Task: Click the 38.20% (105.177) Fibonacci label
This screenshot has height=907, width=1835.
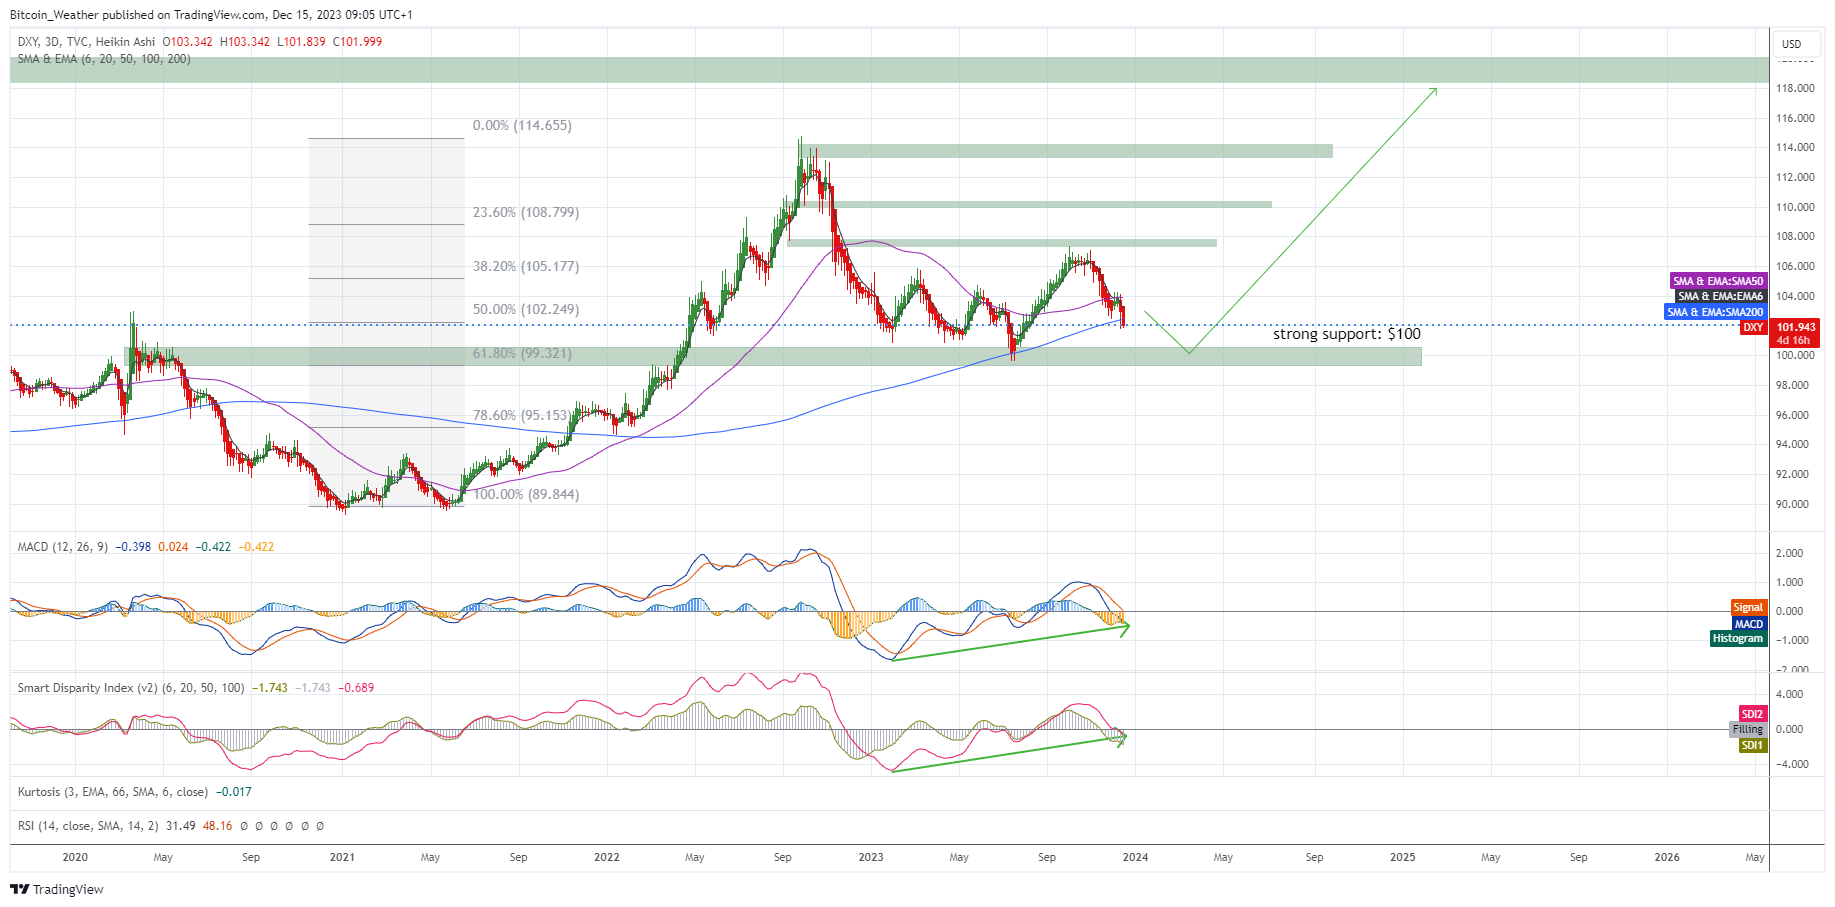Action: pos(526,267)
